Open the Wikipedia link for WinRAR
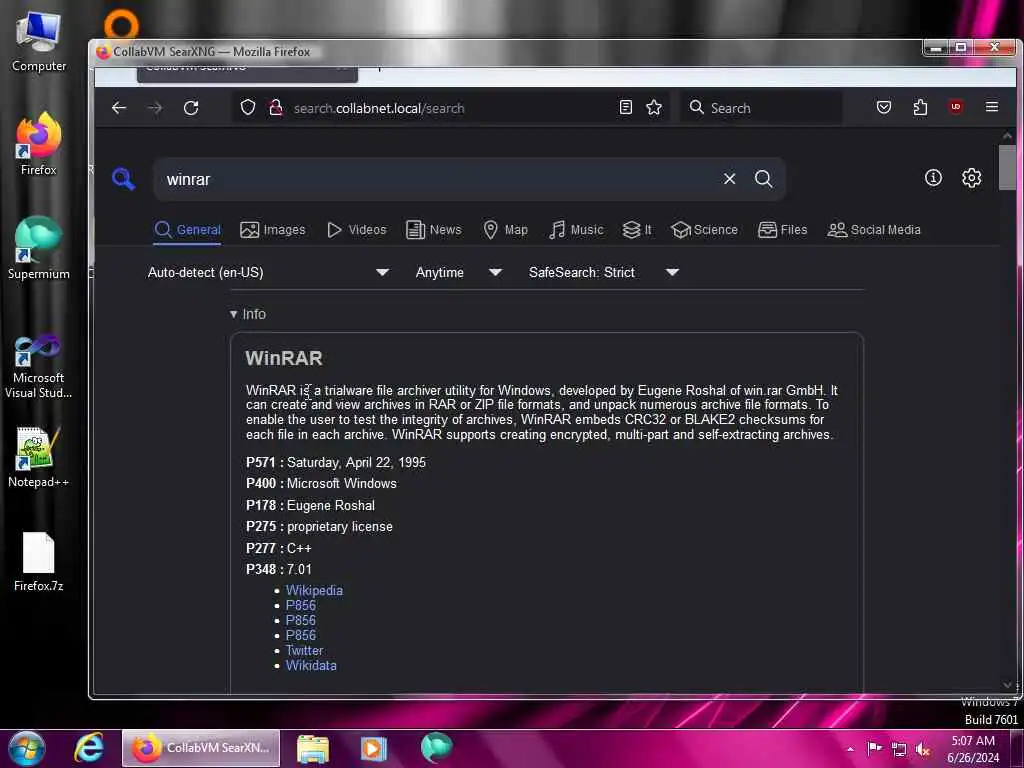The height and width of the screenshot is (768, 1024). [314, 590]
